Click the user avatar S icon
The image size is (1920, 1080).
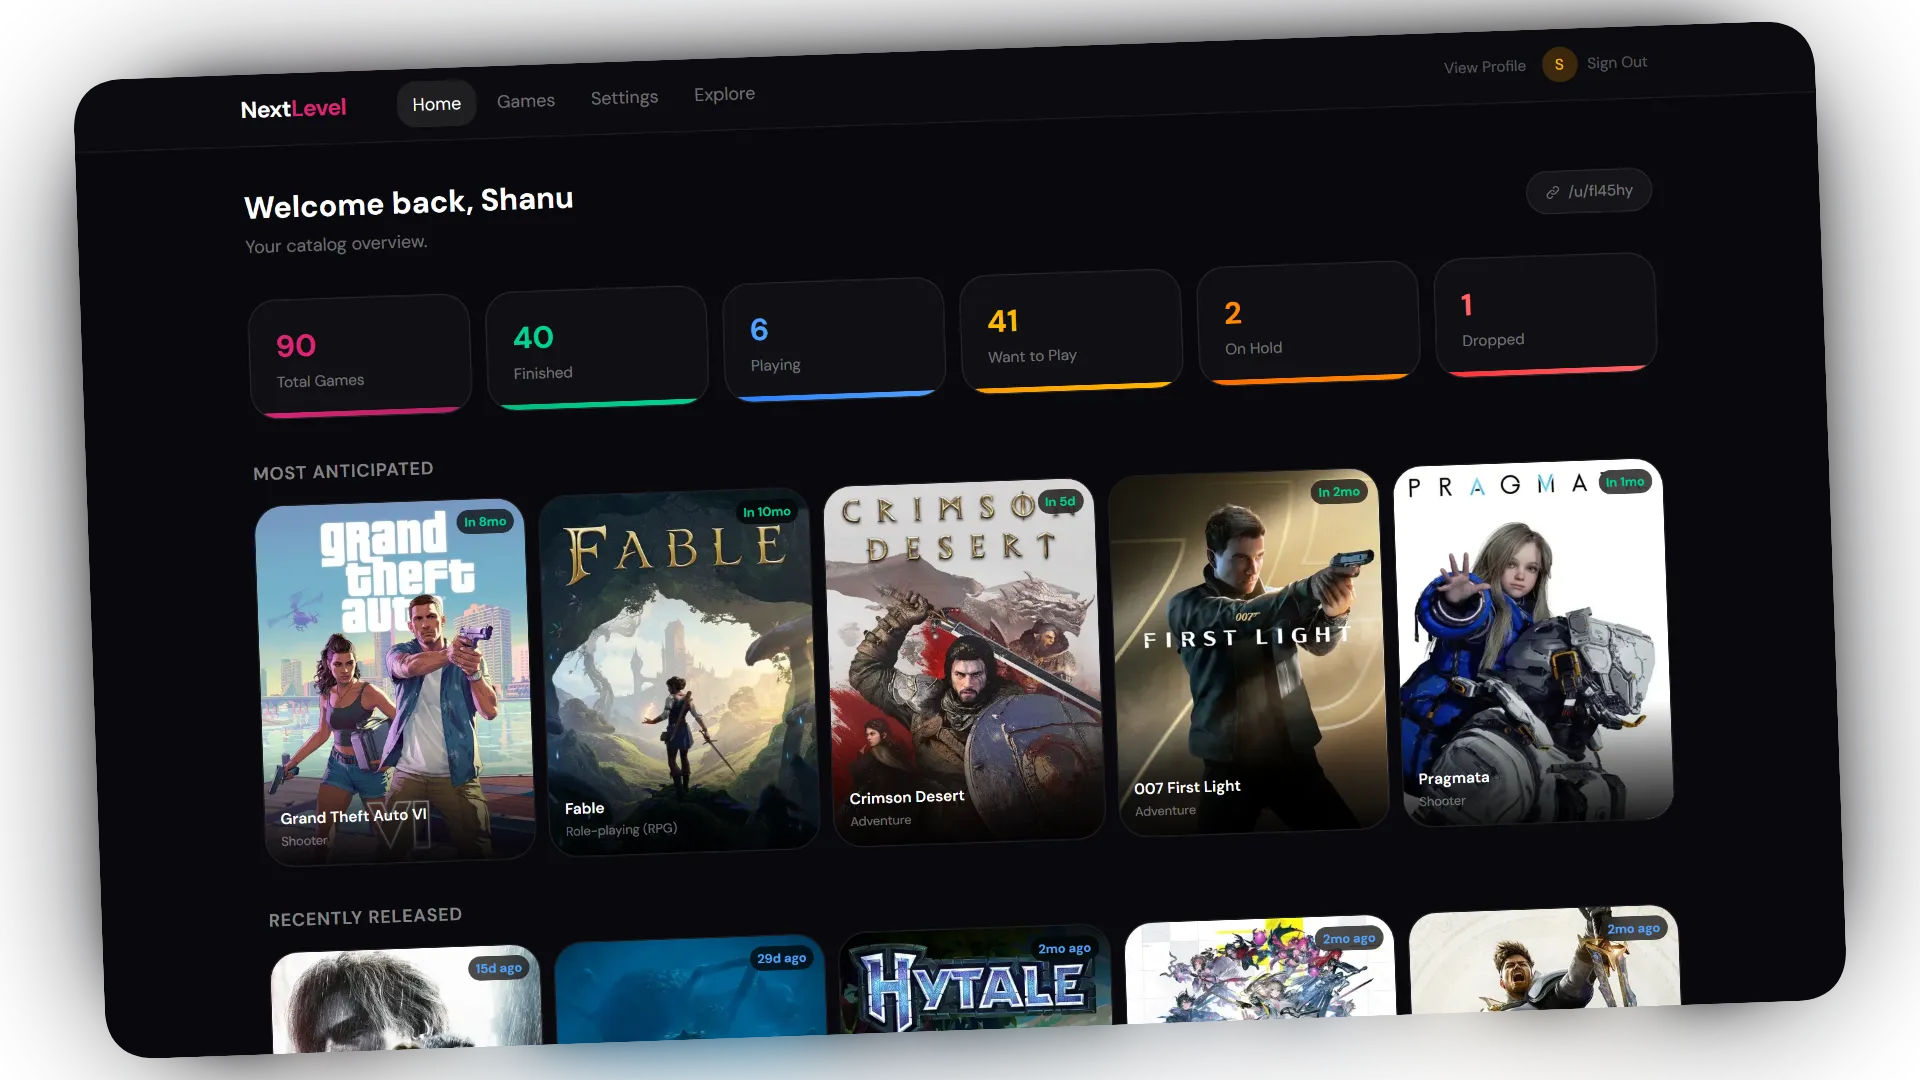click(x=1558, y=64)
